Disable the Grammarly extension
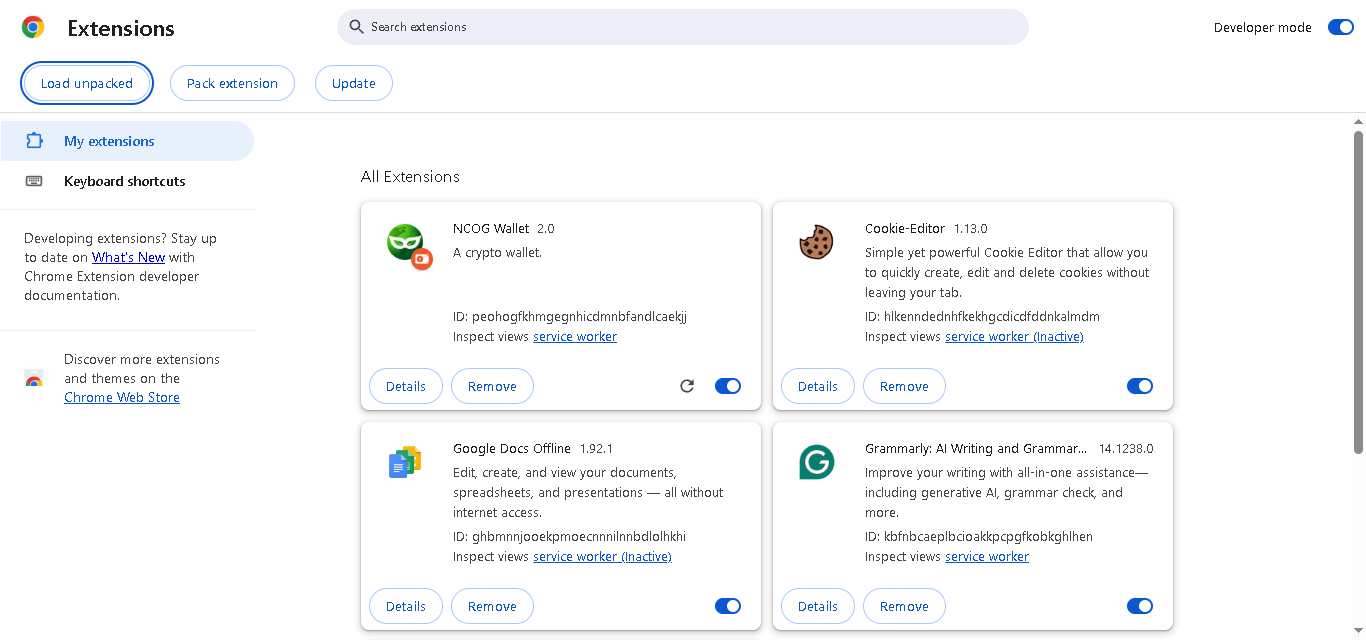This screenshot has height=640, width=1366. click(x=1140, y=606)
